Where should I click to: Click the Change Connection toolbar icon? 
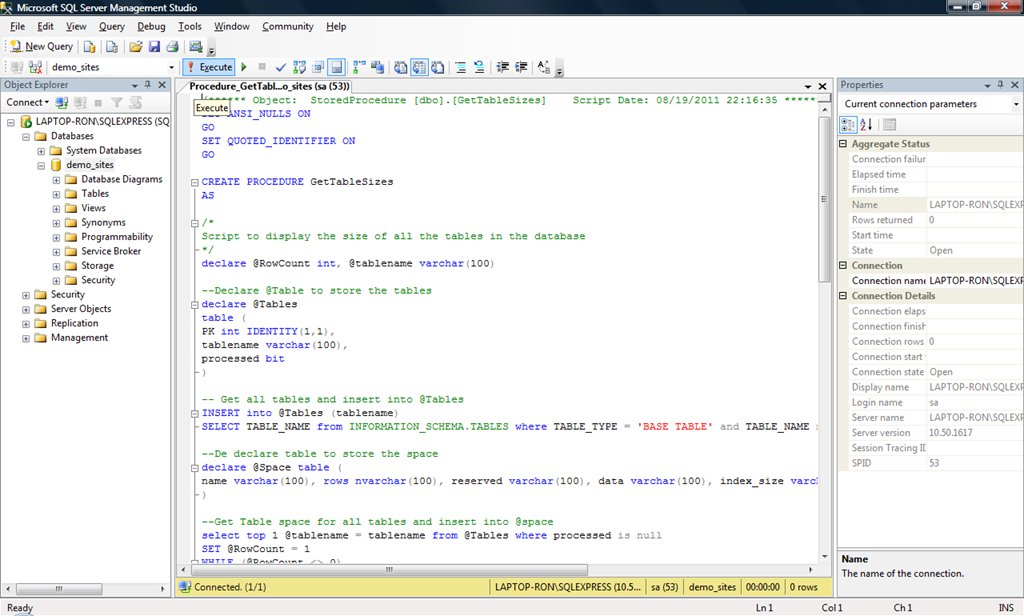tap(35, 67)
